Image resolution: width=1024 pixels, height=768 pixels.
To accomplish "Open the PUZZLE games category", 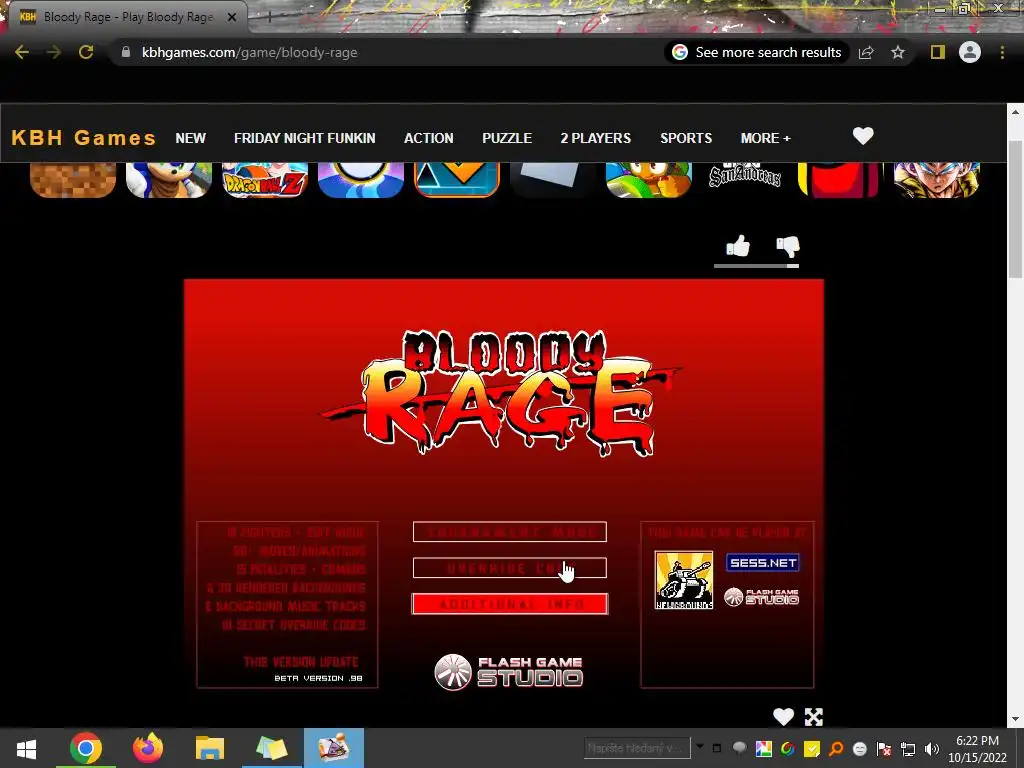I will (x=507, y=138).
